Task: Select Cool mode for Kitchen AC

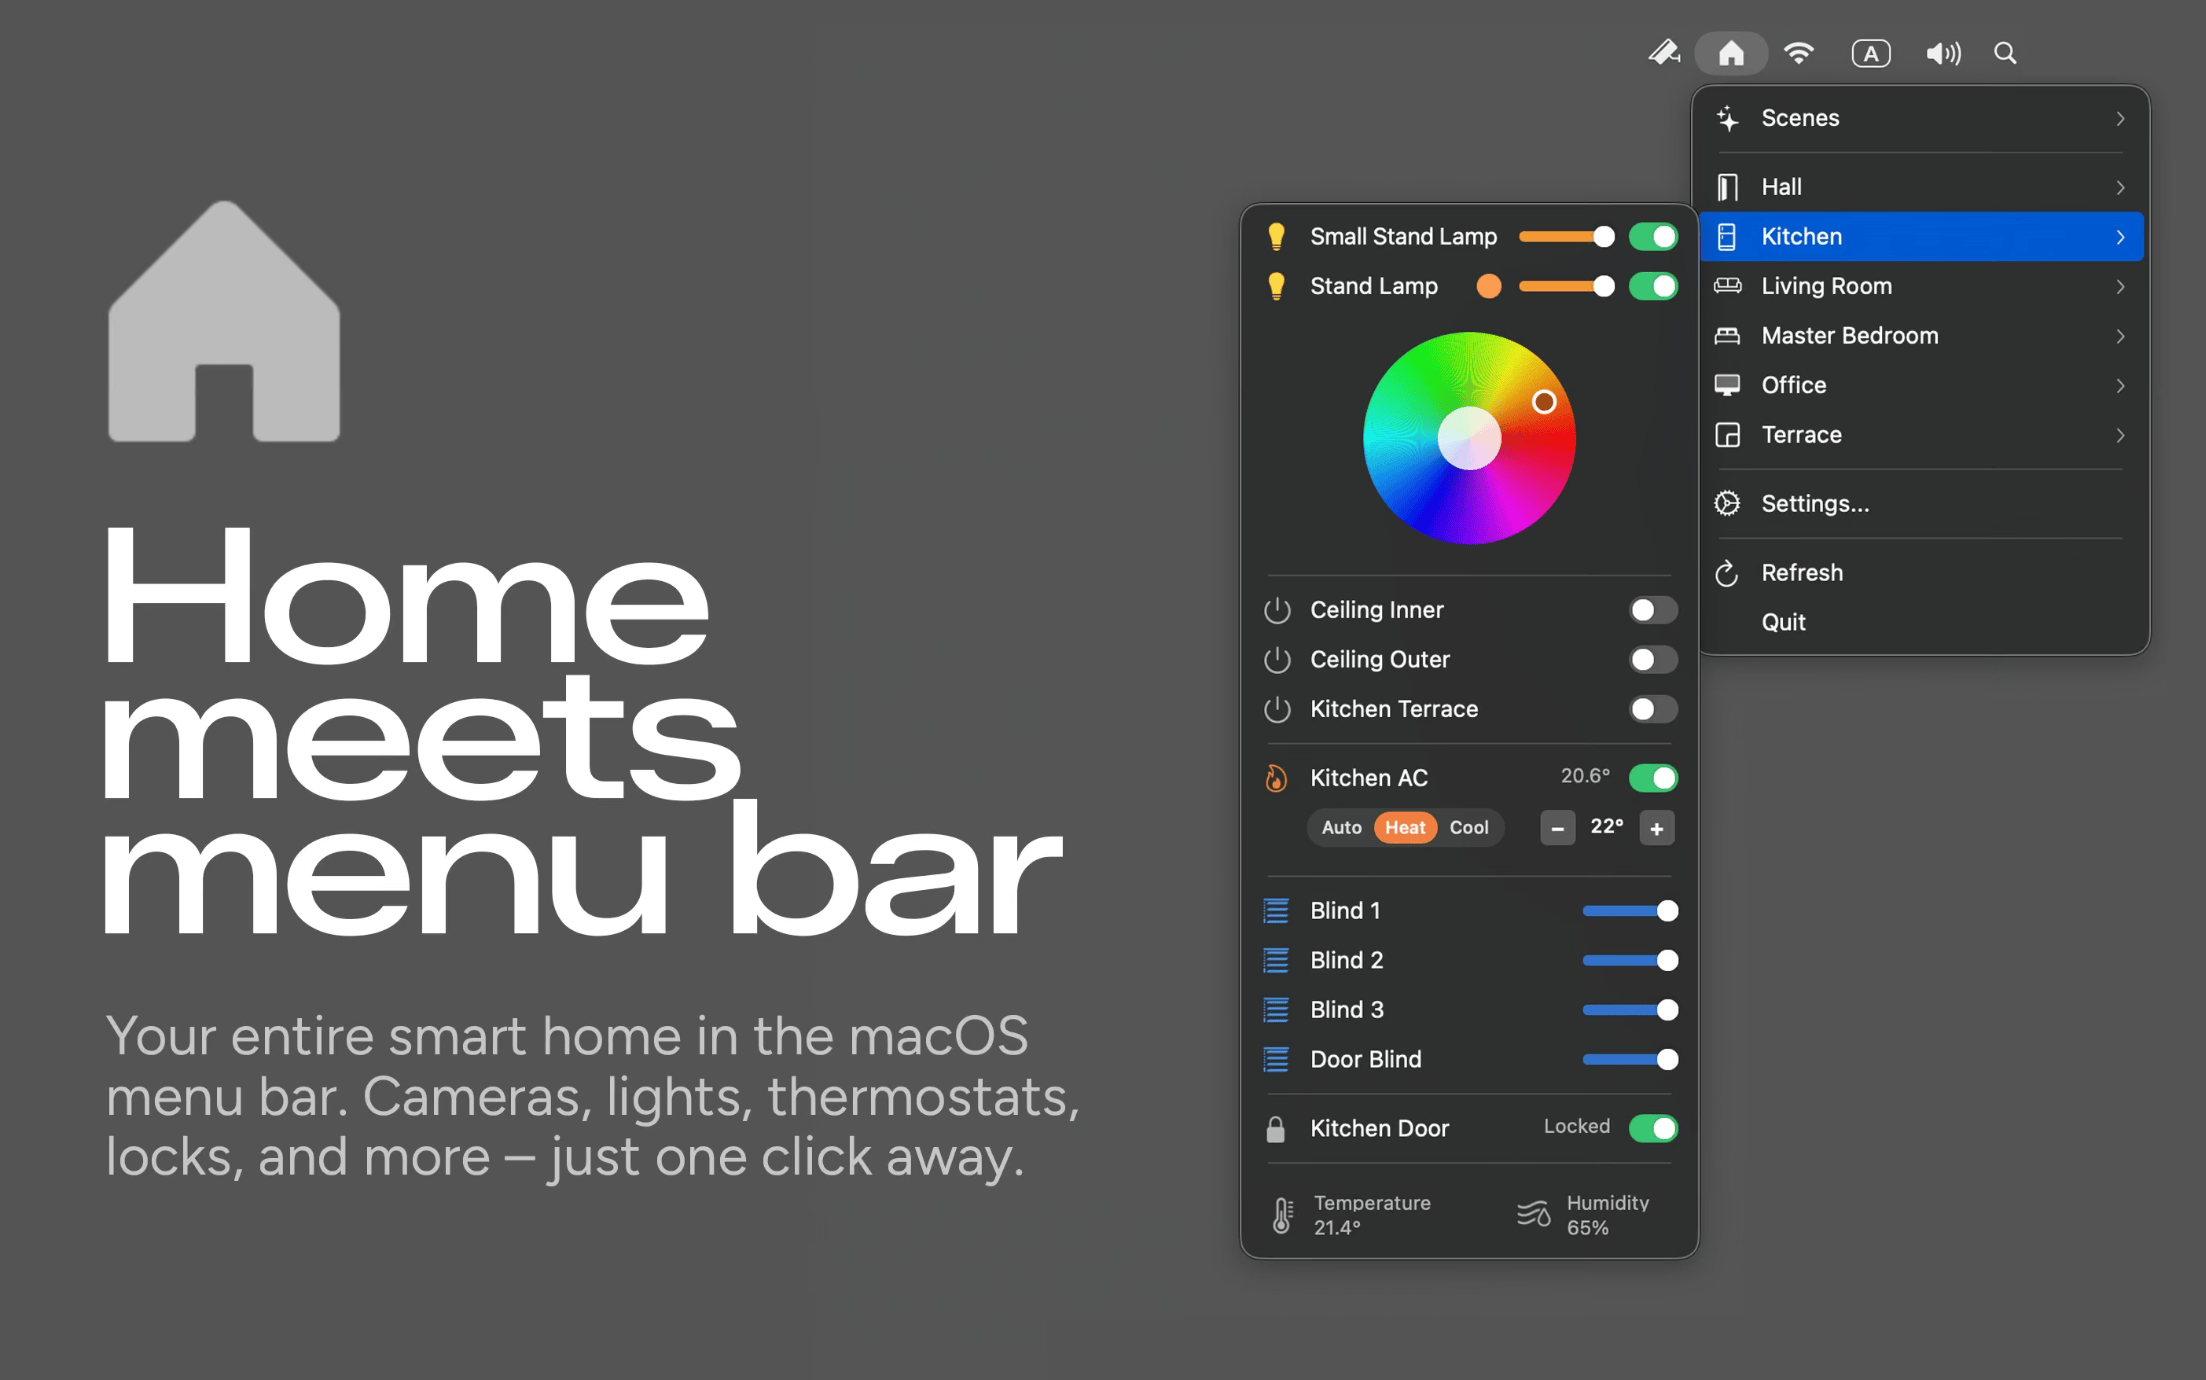Action: (1468, 828)
